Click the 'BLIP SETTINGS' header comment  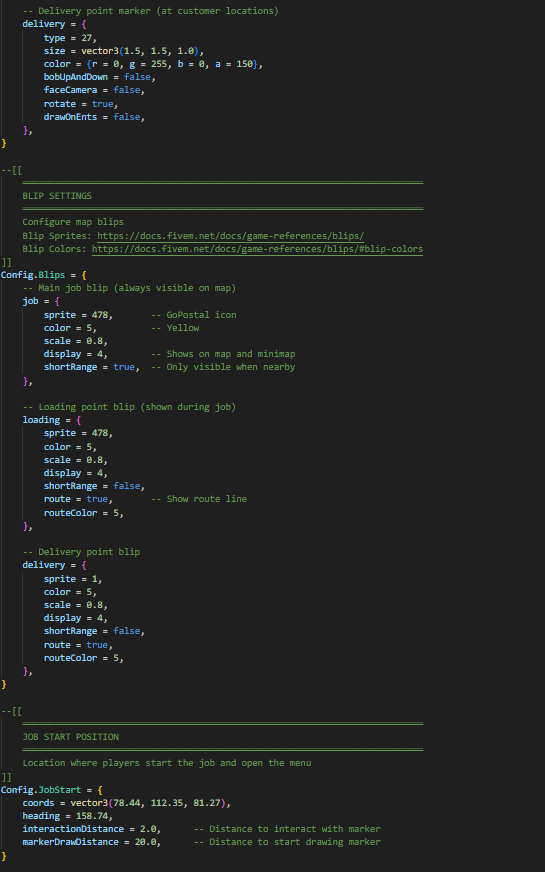coord(57,196)
